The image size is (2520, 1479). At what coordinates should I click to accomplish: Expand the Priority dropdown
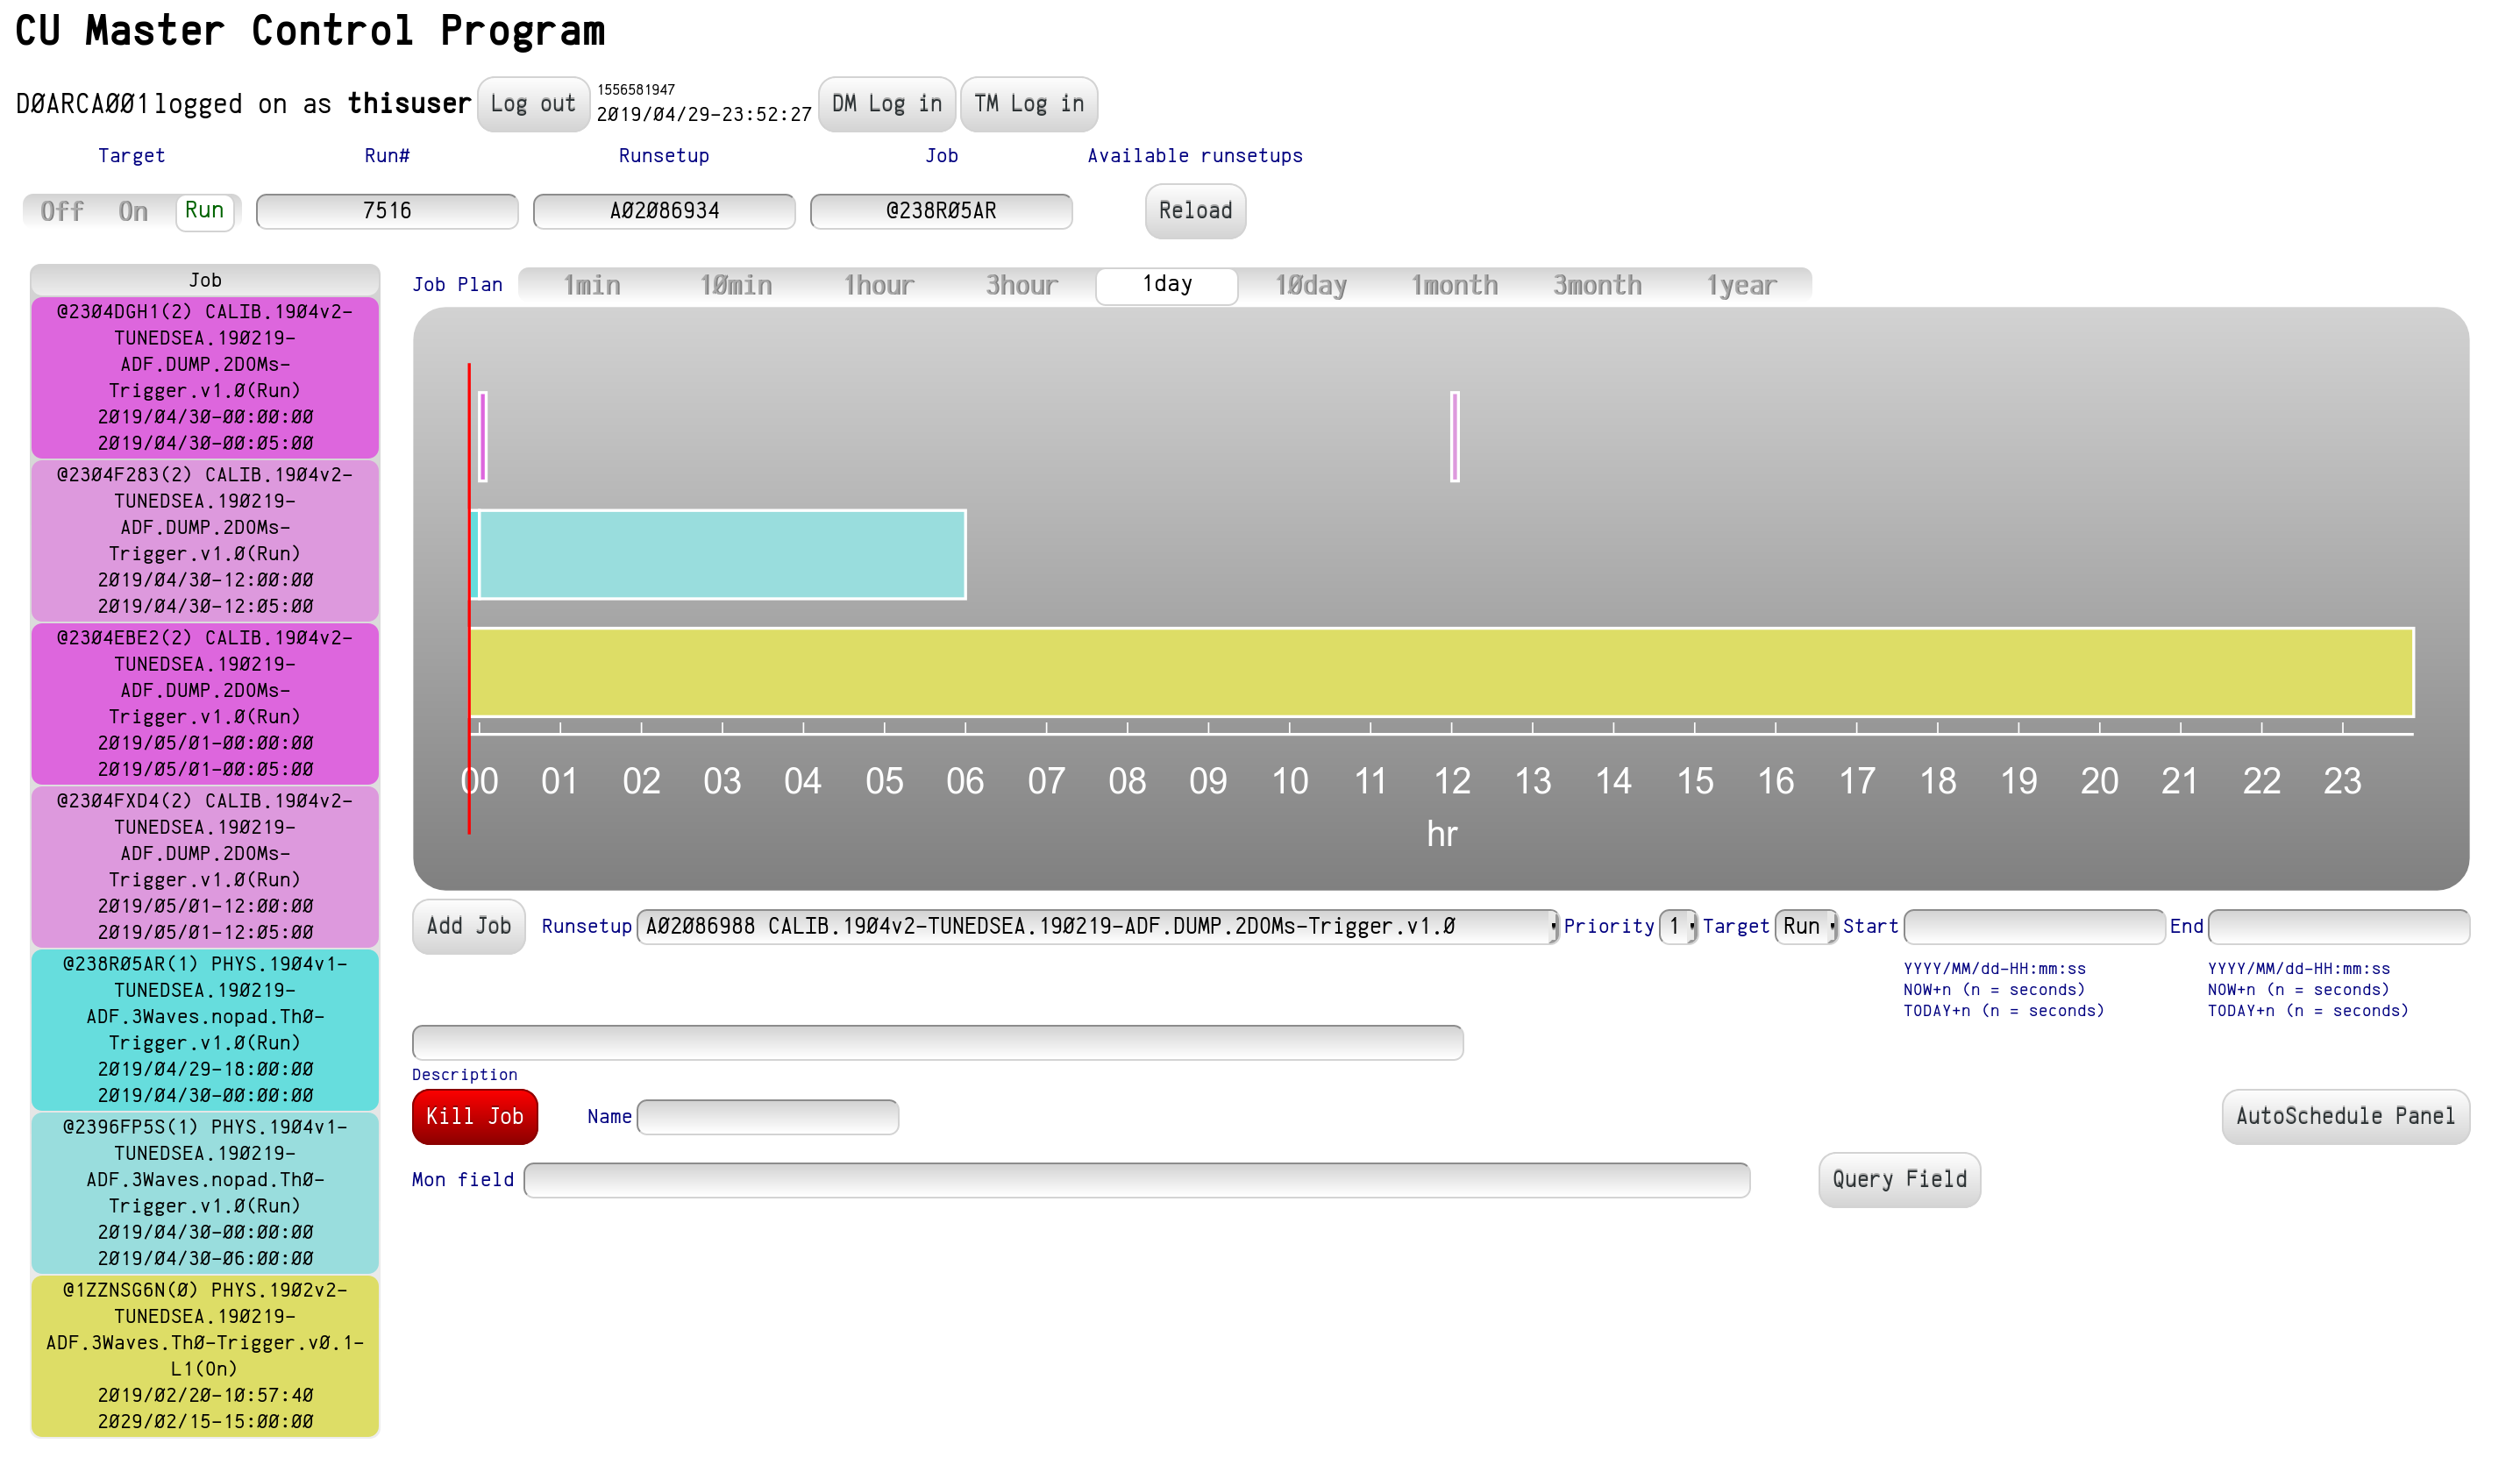[x=1678, y=926]
